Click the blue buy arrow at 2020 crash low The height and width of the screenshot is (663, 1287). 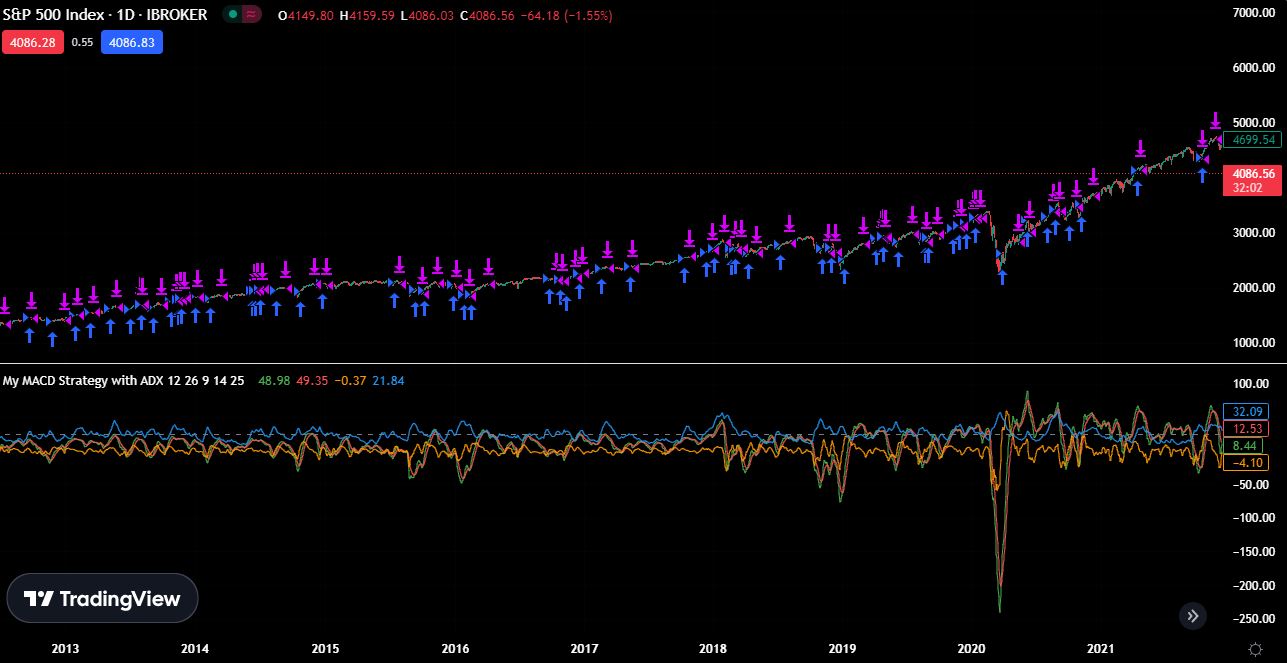click(x=1002, y=277)
